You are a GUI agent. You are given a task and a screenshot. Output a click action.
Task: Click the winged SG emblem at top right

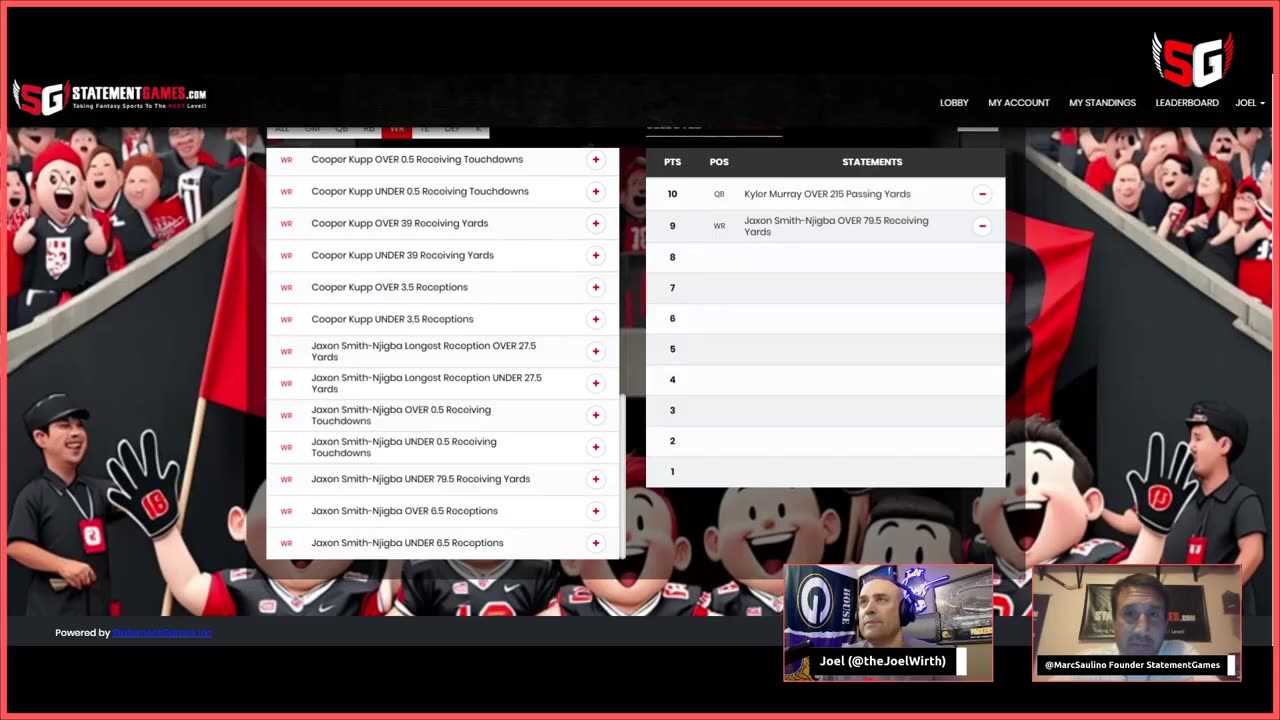(1192, 60)
